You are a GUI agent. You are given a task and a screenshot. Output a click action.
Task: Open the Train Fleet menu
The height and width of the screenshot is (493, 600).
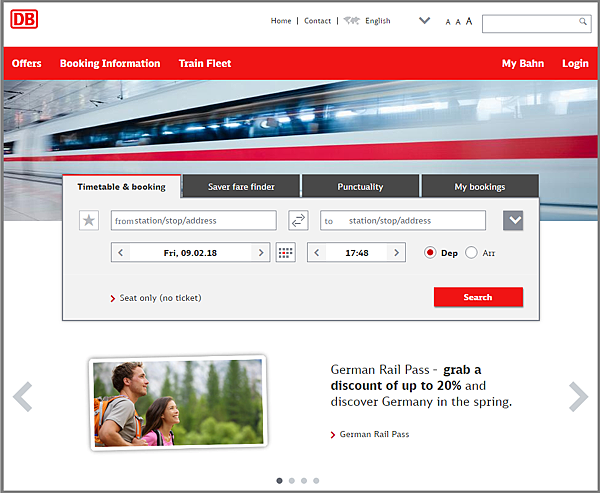205,64
